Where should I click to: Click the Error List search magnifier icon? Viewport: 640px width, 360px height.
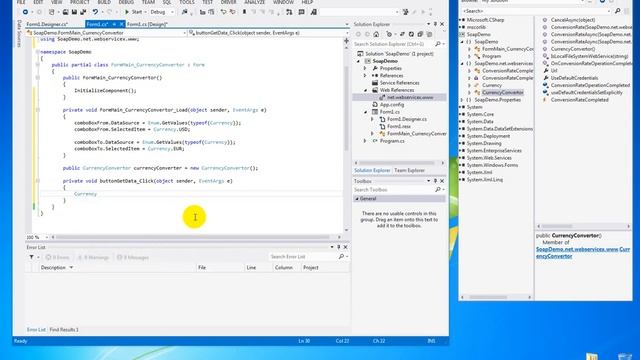341,257
